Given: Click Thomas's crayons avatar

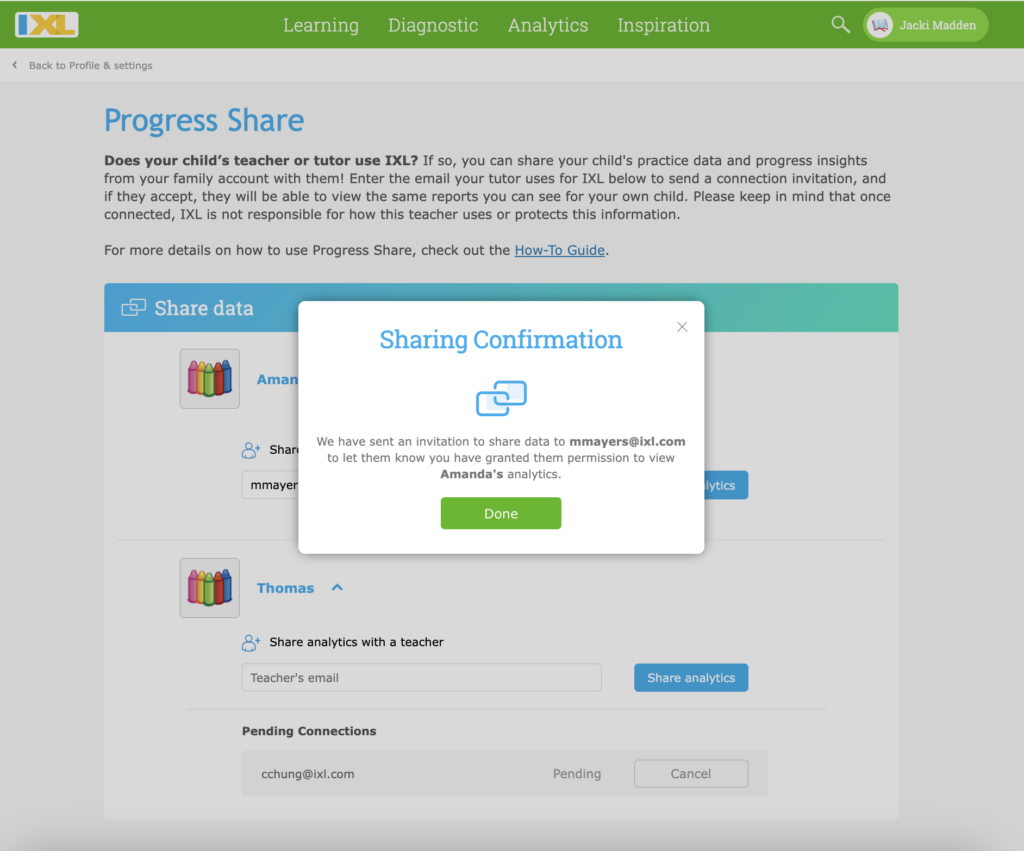Looking at the screenshot, I should click(210, 588).
